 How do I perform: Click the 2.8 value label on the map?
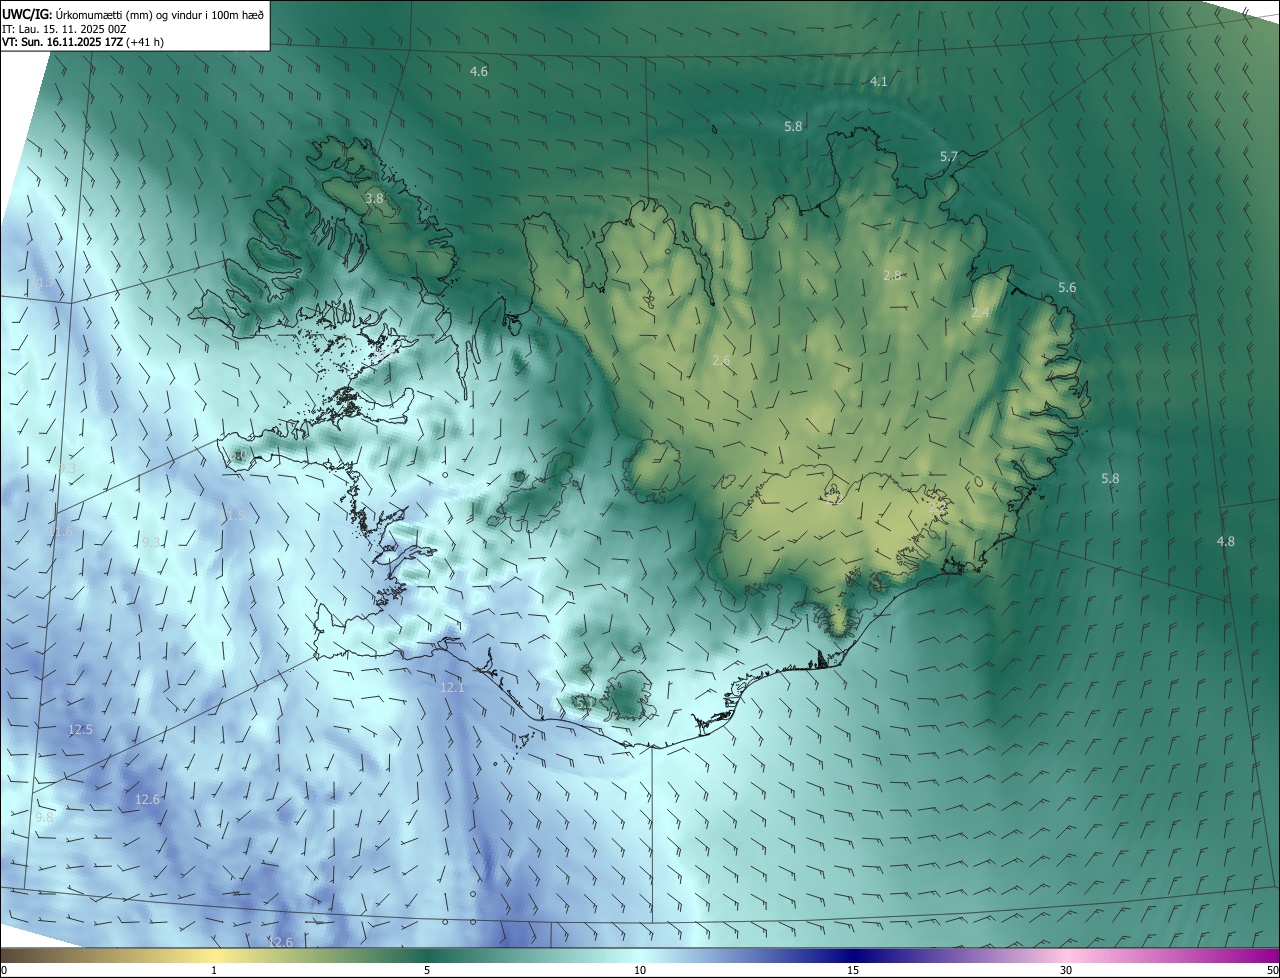[x=893, y=275]
